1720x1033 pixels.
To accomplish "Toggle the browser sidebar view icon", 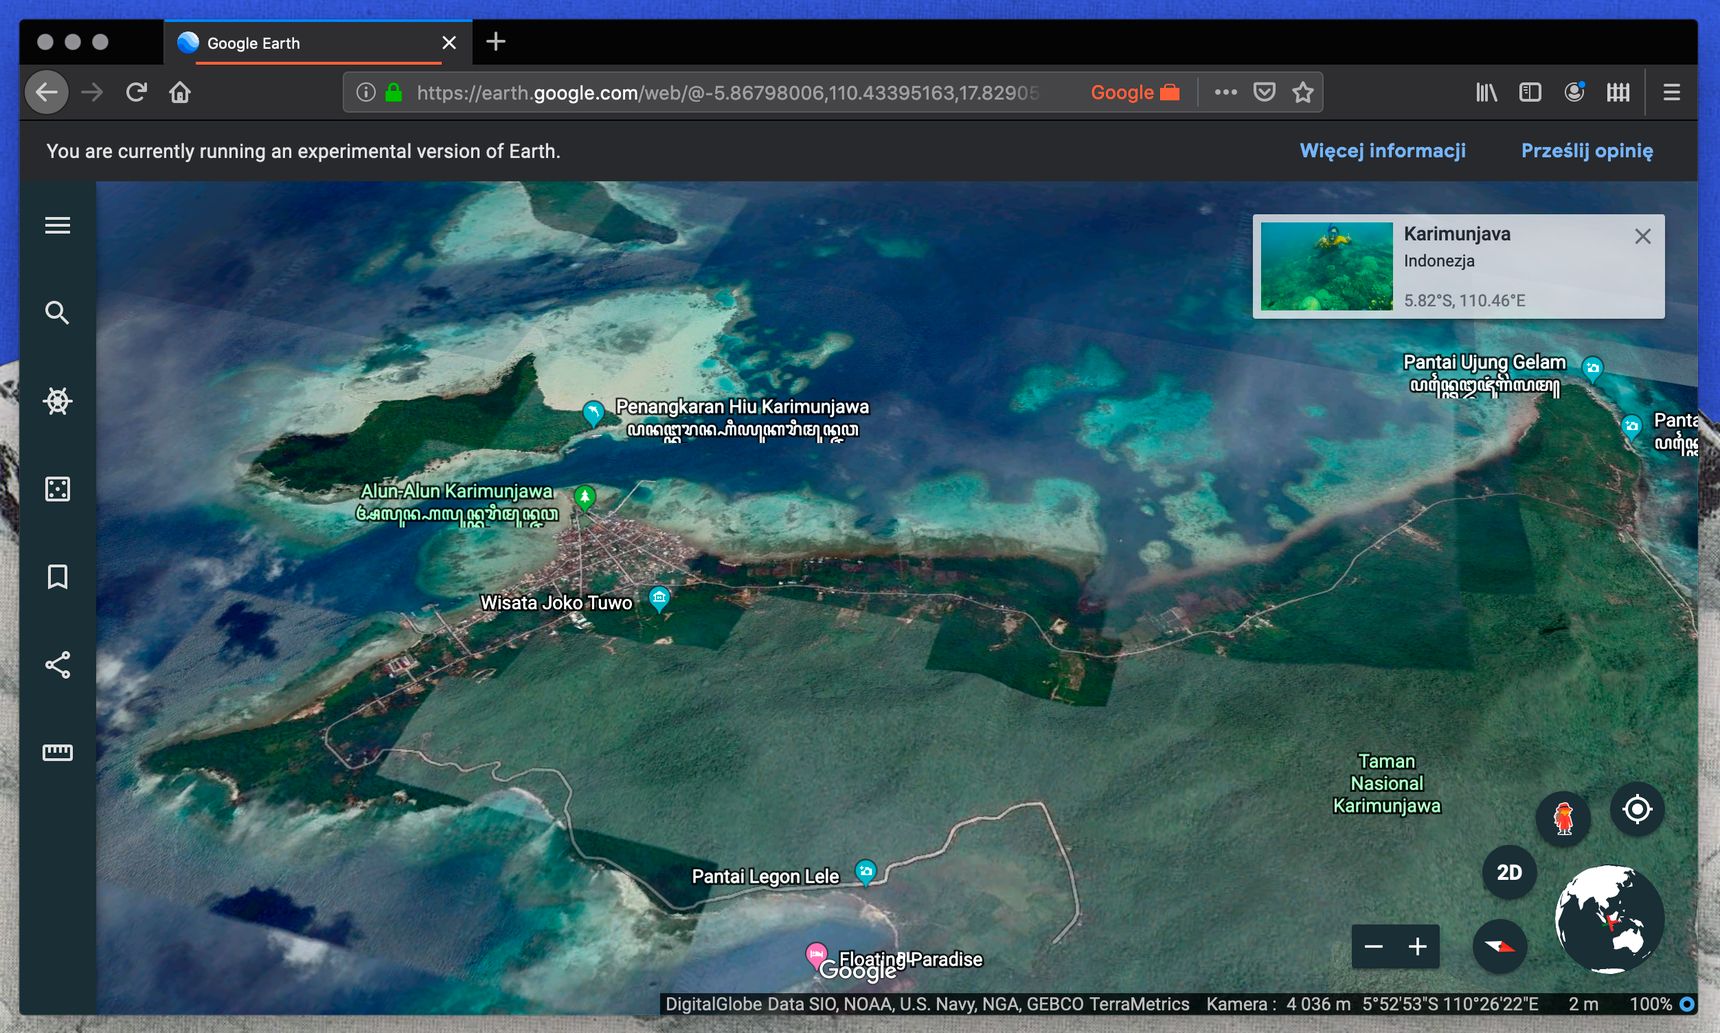I will click(1530, 93).
